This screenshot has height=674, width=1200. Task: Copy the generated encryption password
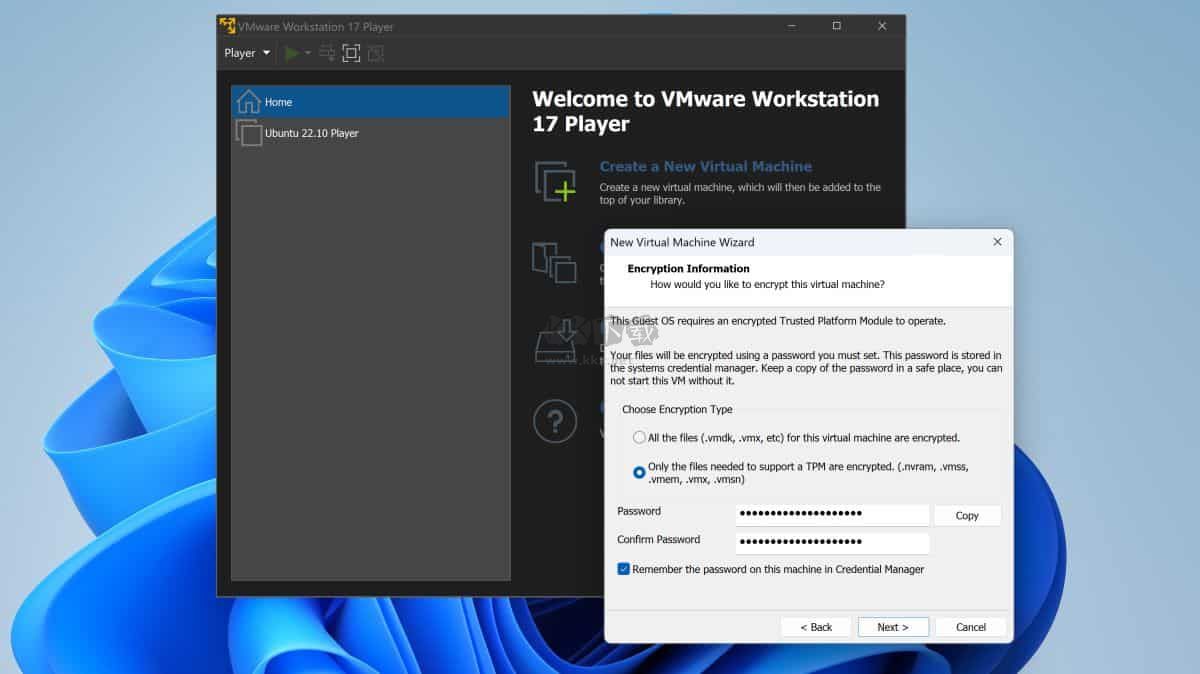tap(966, 515)
